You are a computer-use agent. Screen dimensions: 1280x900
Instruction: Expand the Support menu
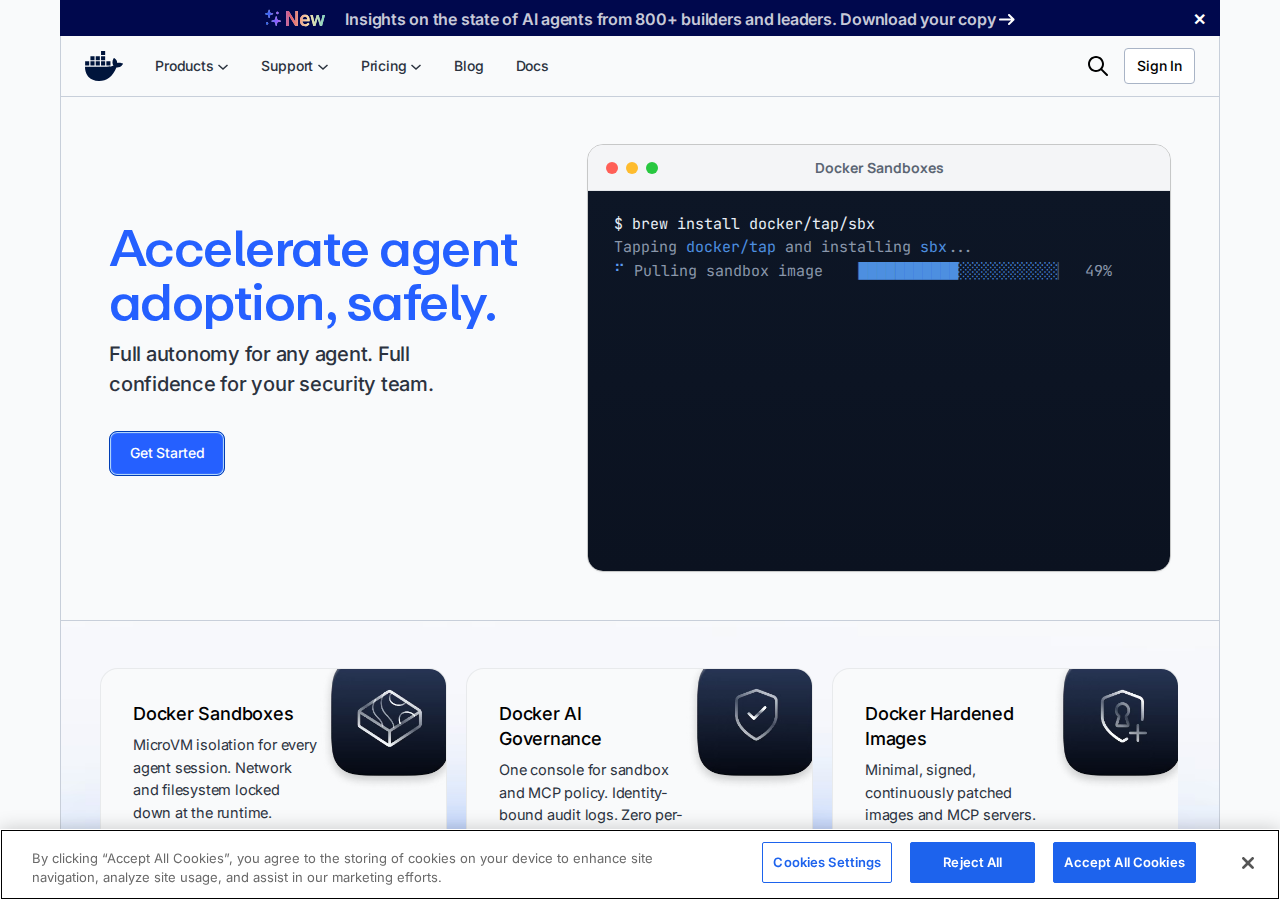click(x=295, y=66)
